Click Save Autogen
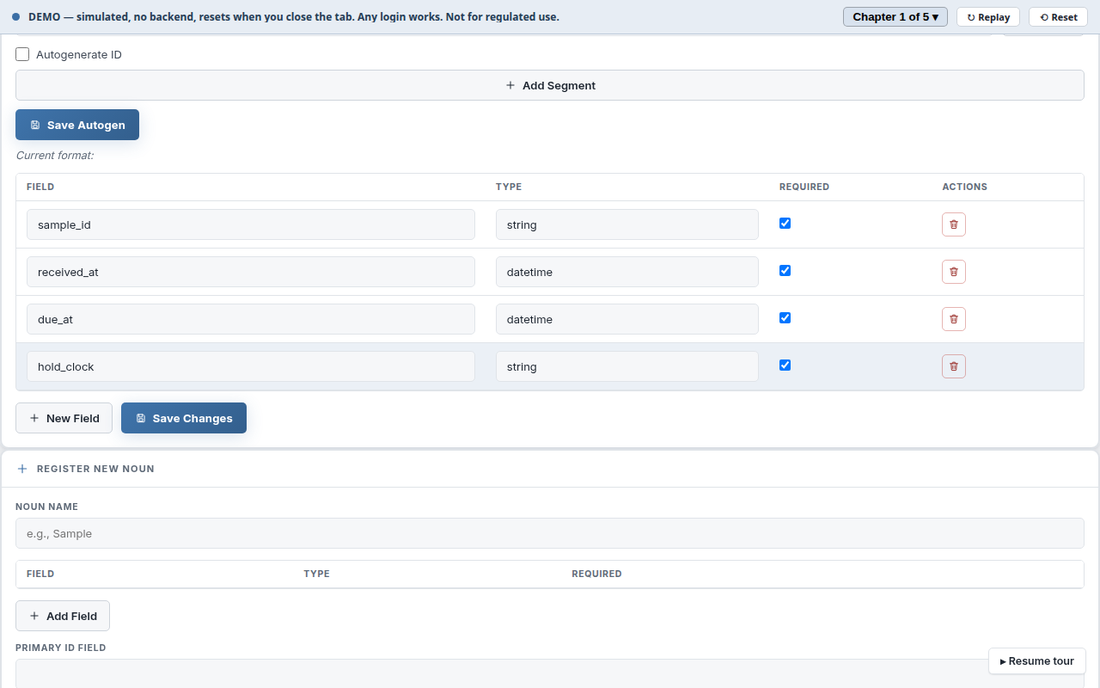 (x=77, y=125)
